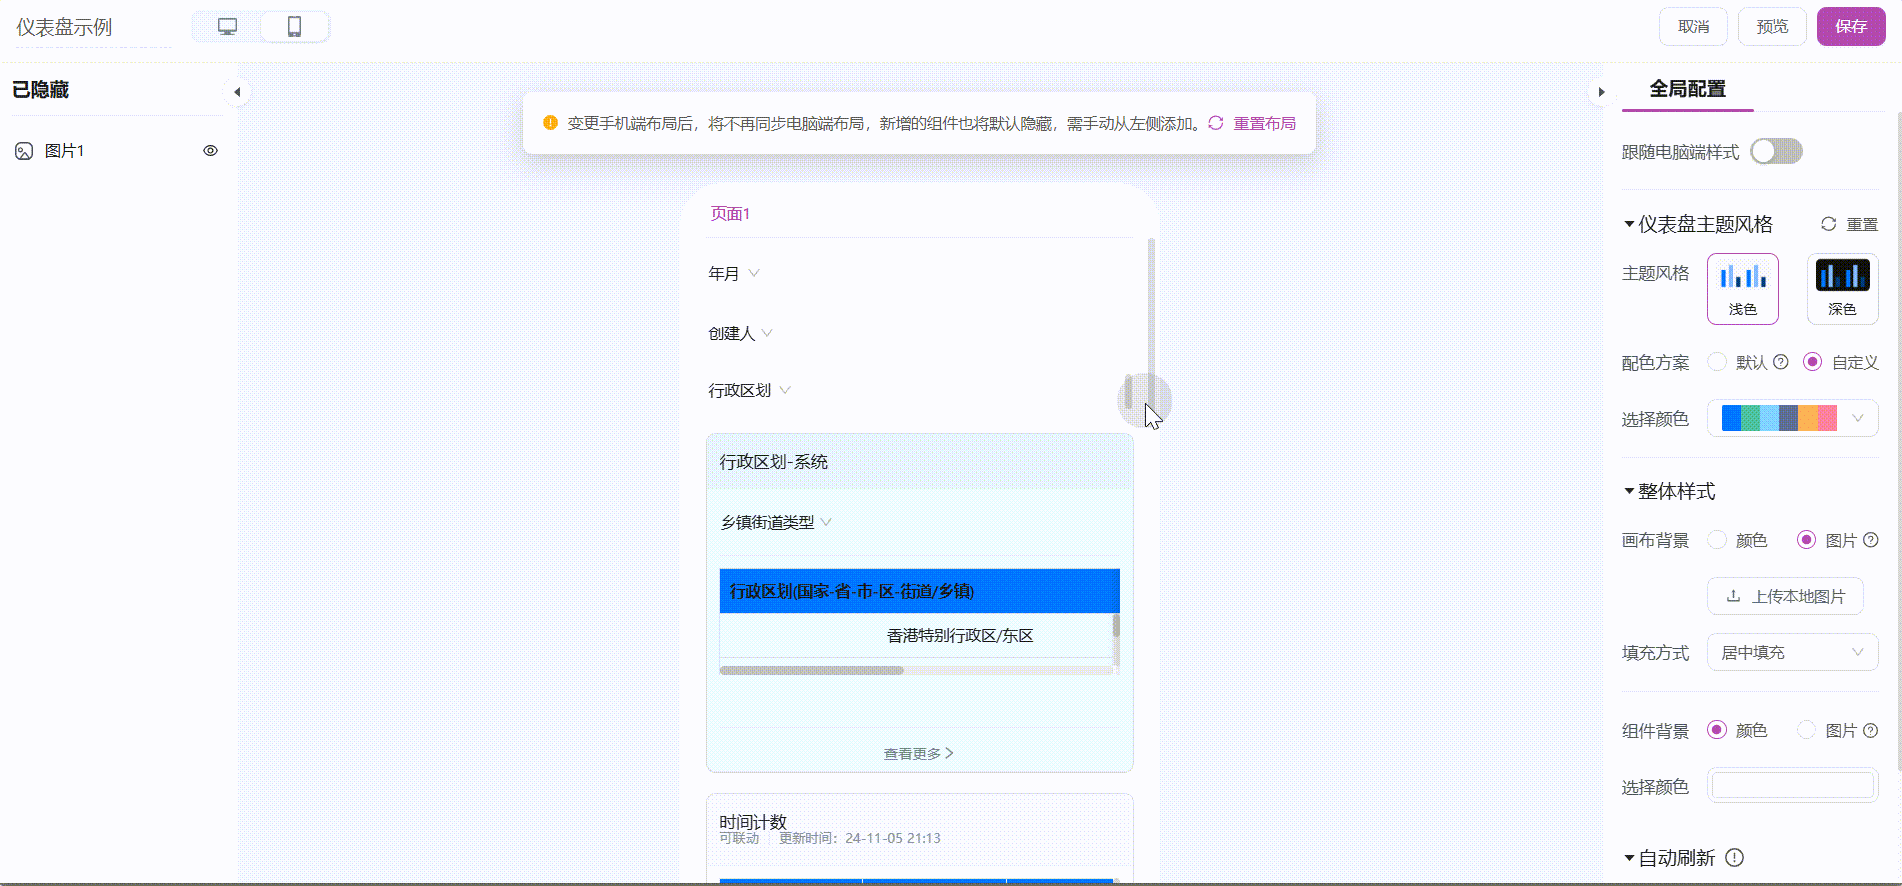
Task: Click table cell 香港特别行政区/东区
Action: [960, 636]
